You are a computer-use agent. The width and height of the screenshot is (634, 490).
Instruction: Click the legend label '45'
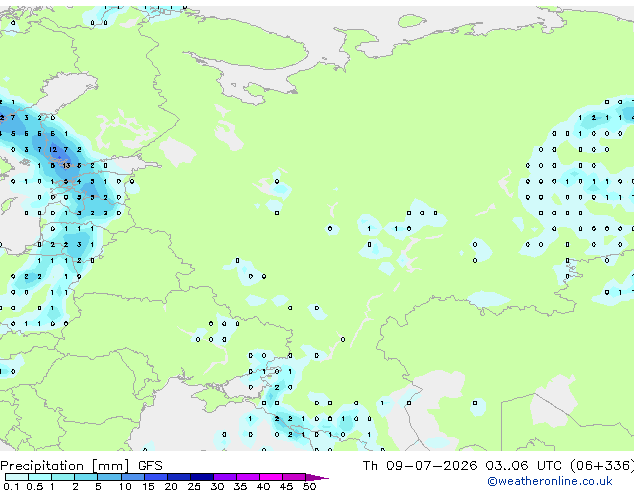coord(286,486)
